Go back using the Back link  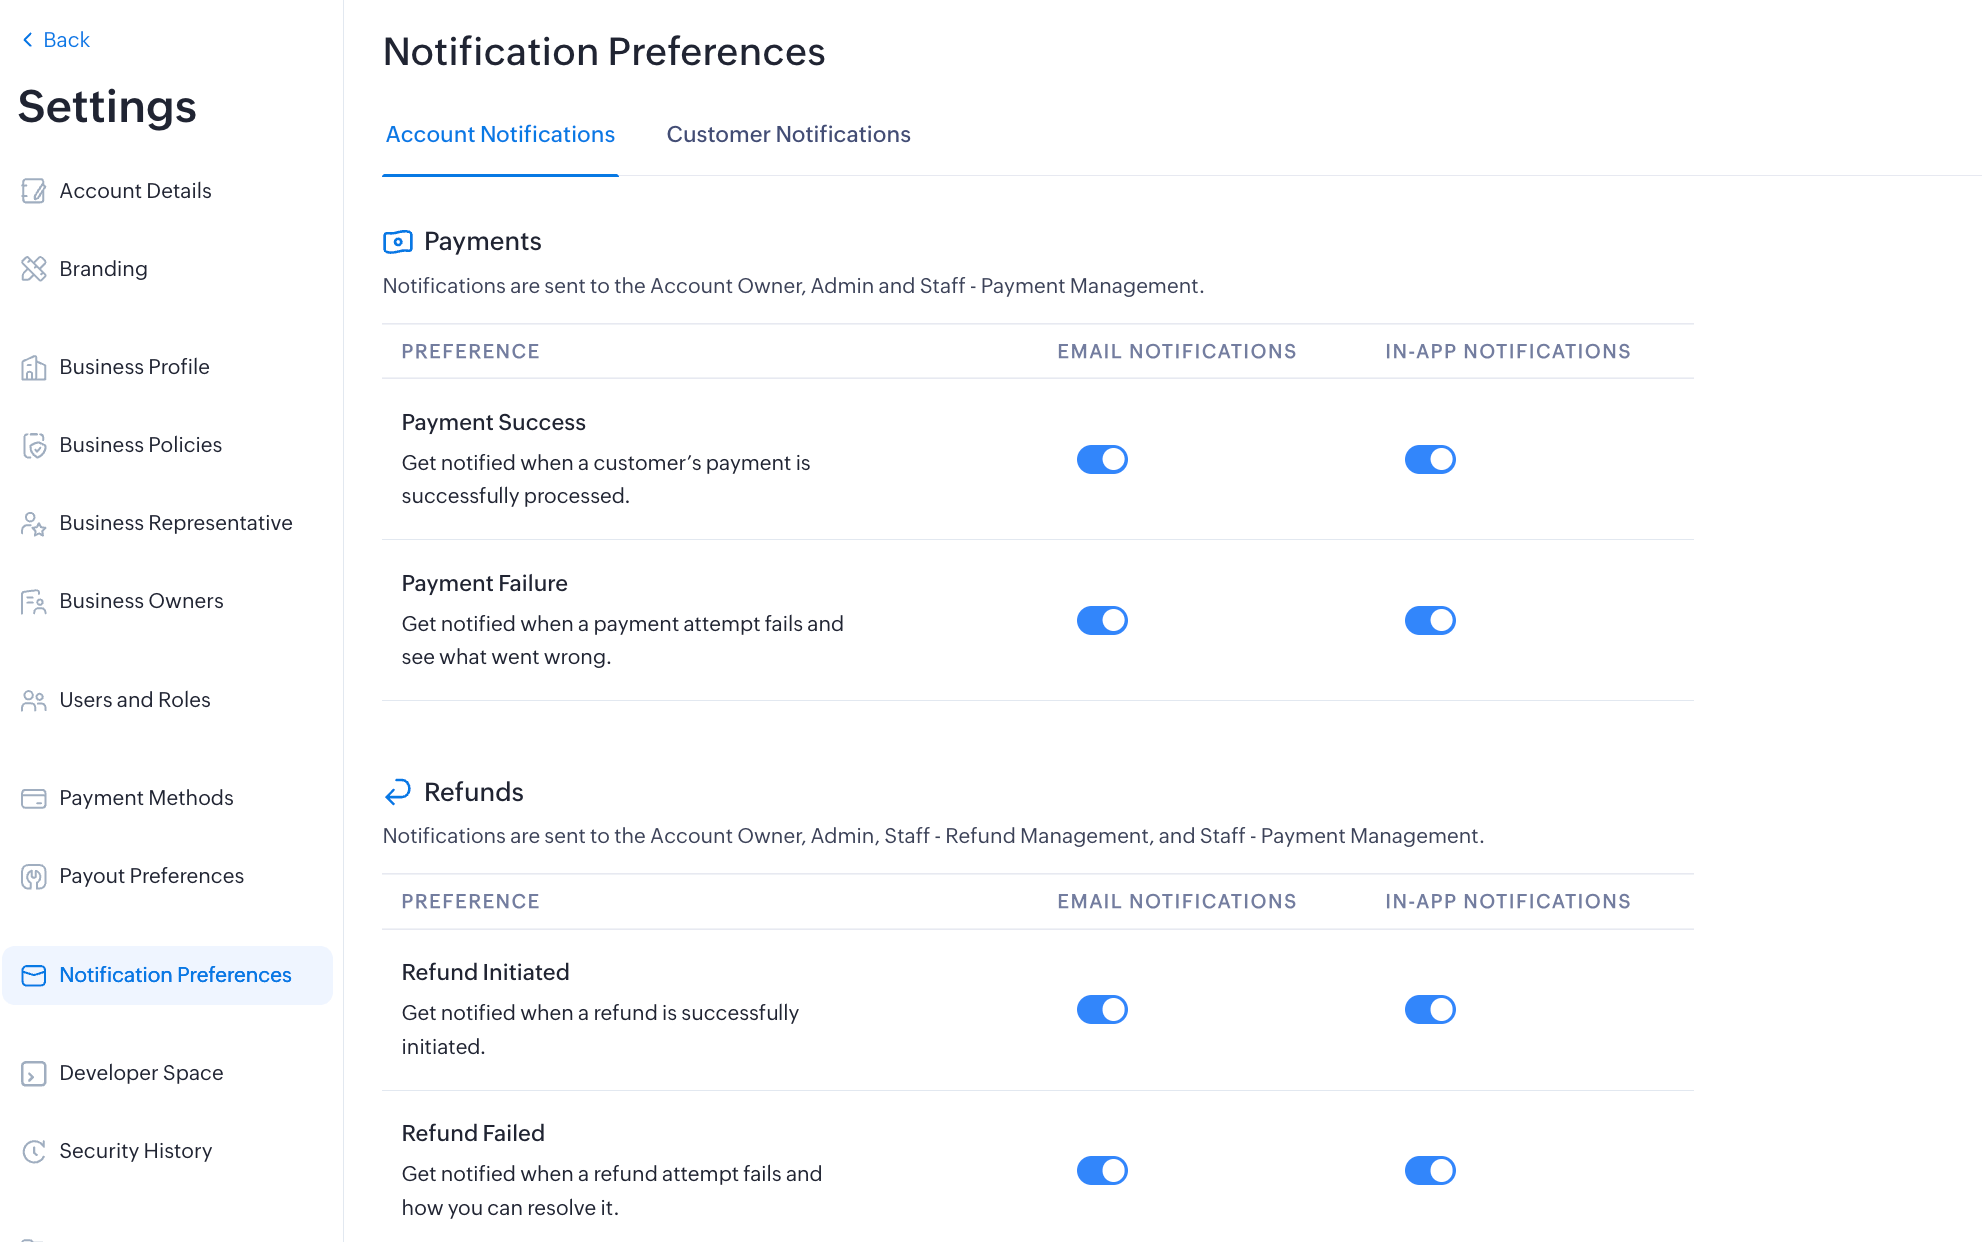(56, 40)
